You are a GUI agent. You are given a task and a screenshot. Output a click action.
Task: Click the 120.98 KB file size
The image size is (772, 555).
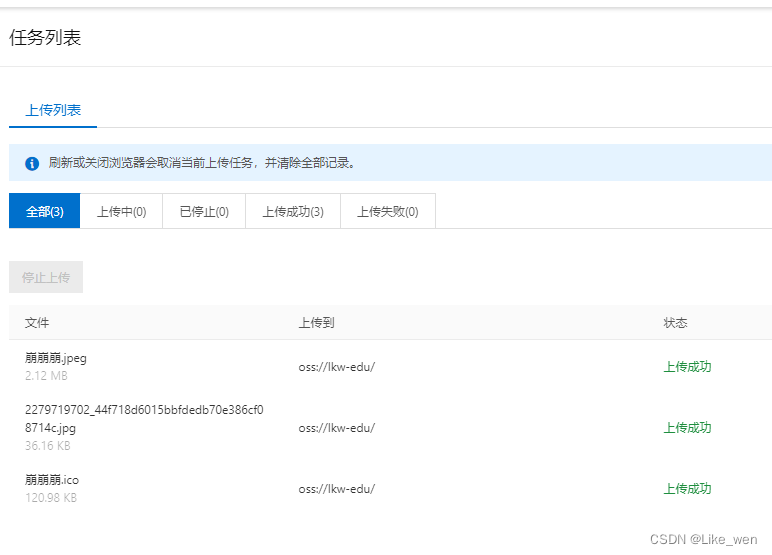(51, 498)
